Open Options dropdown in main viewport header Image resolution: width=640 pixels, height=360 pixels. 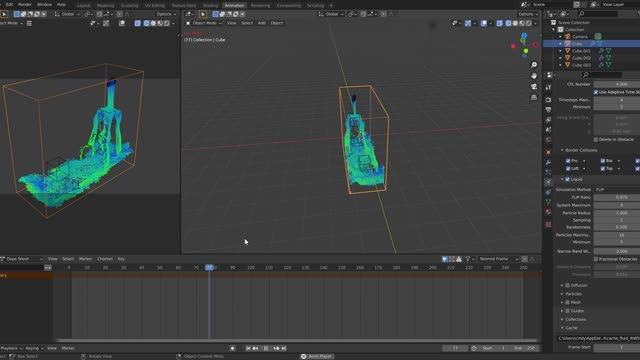click(527, 14)
